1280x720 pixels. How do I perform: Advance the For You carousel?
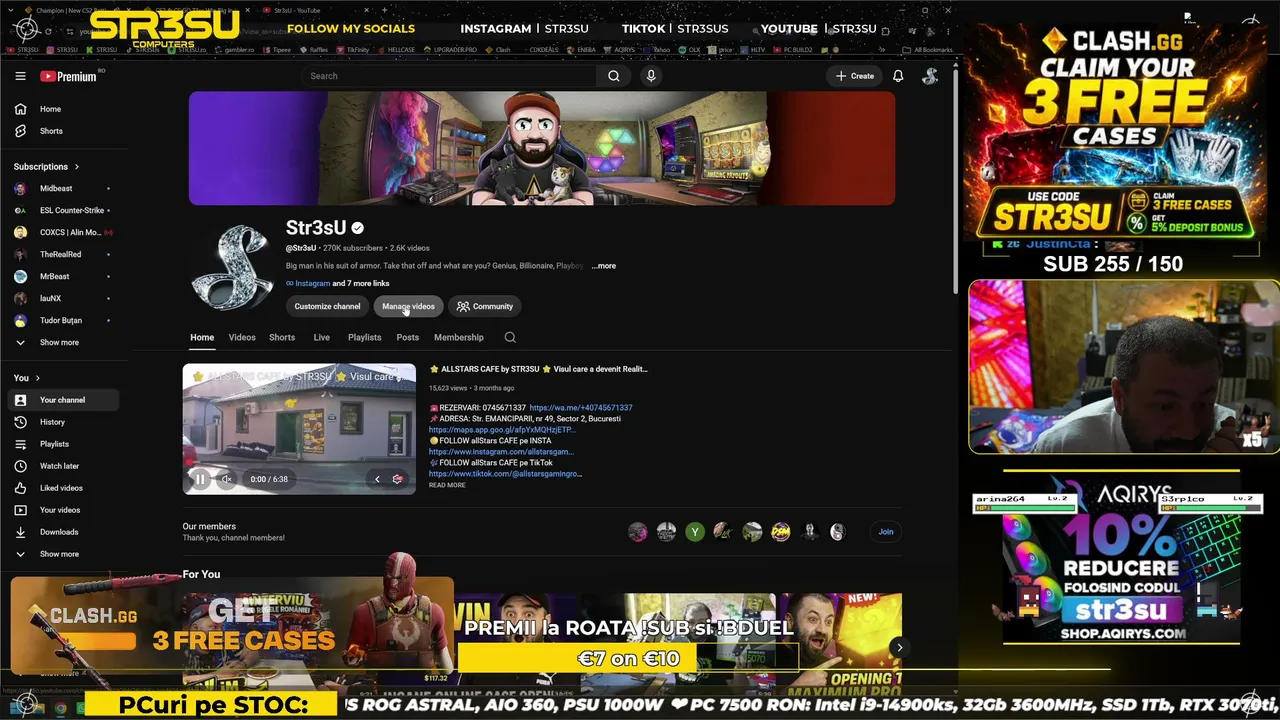pos(899,647)
